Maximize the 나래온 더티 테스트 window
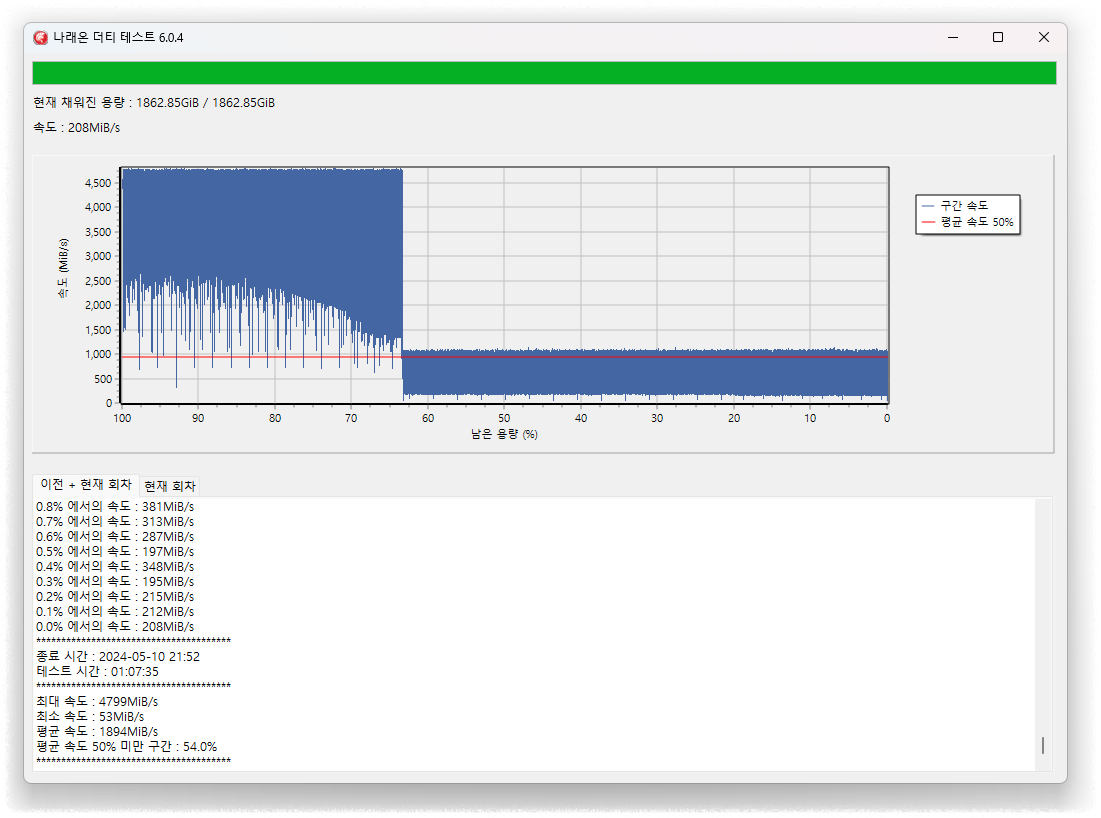Viewport: 1101px width, 818px height. [x=998, y=37]
